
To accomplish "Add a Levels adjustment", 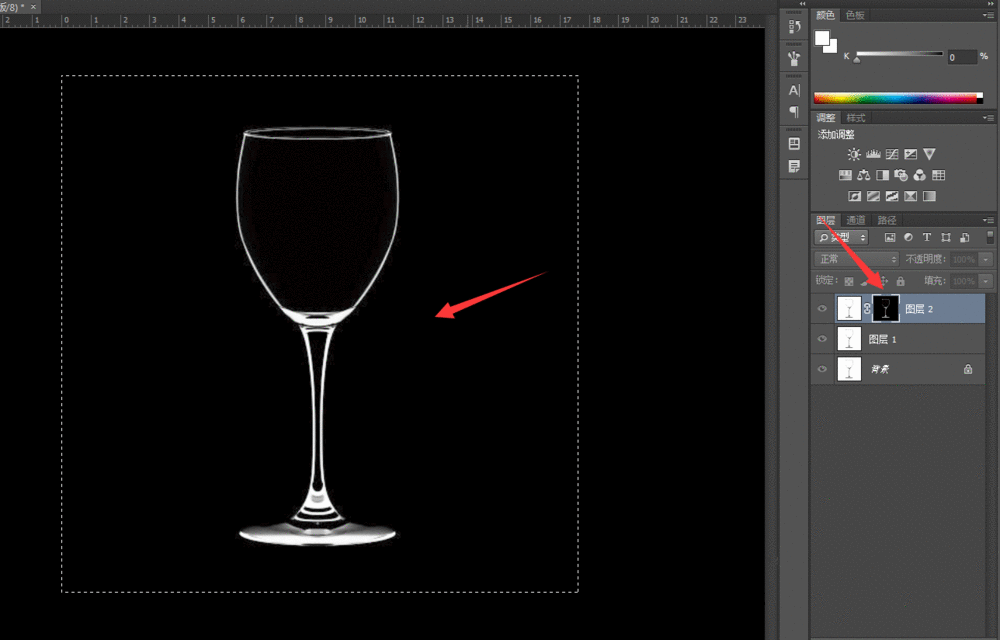I will pyautogui.click(x=873, y=154).
